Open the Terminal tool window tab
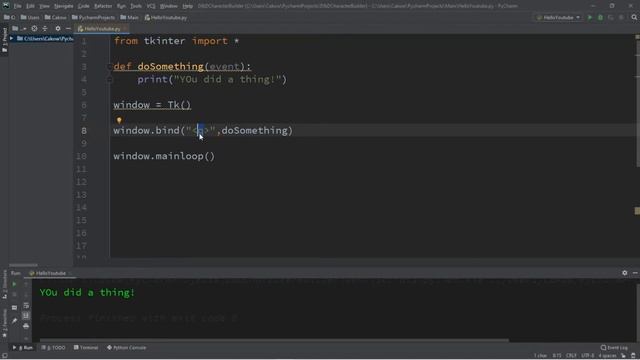The width and height of the screenshot is (640, 360). click(x=86, y=348)
